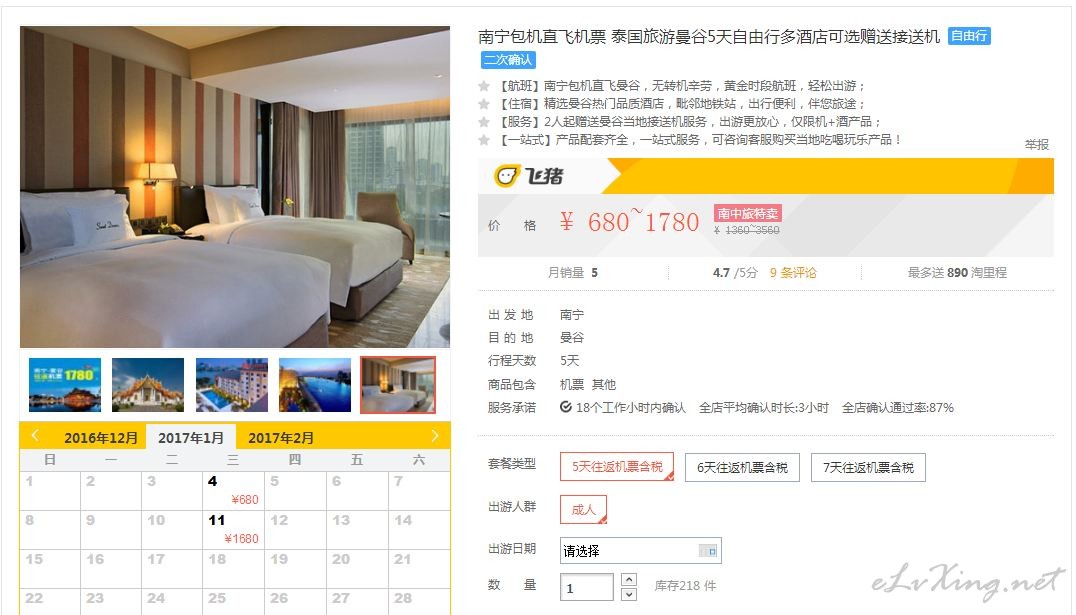Select 6天往返机票含税 package option

pos(742,467)
